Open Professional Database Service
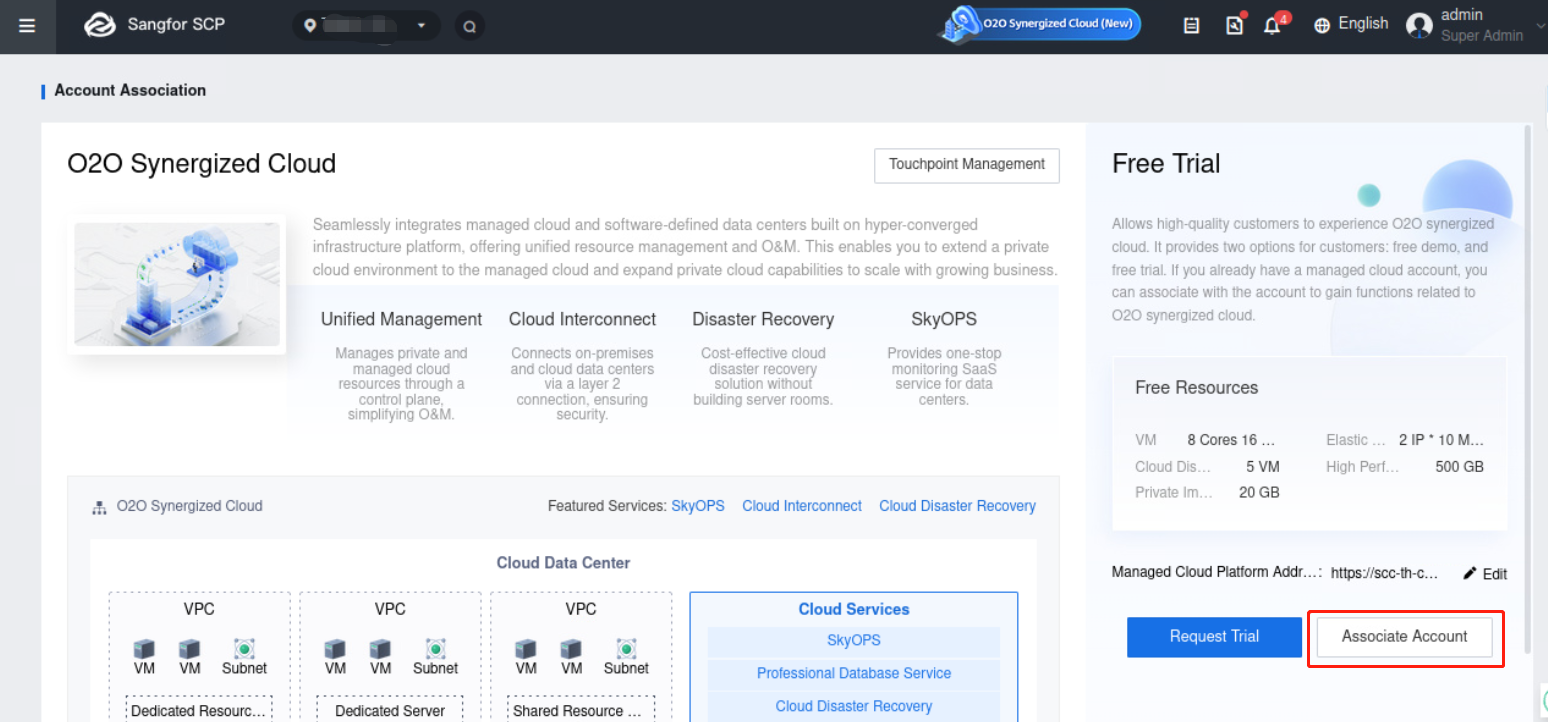This screenshot has width=1548, height=722. click(854, 674)
